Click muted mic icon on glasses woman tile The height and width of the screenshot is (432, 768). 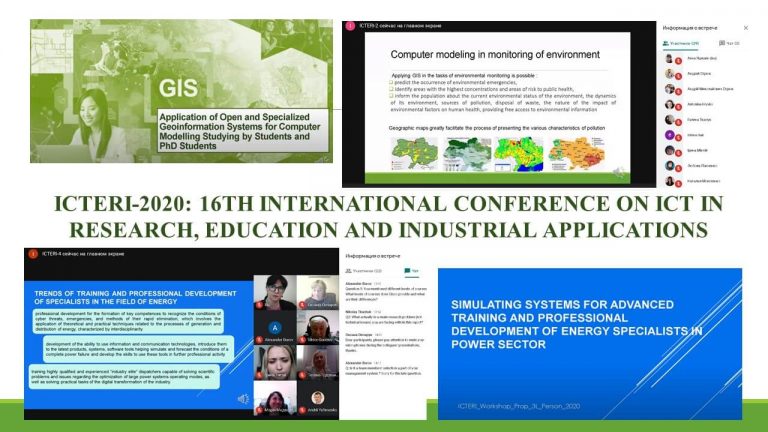[260, 305]
